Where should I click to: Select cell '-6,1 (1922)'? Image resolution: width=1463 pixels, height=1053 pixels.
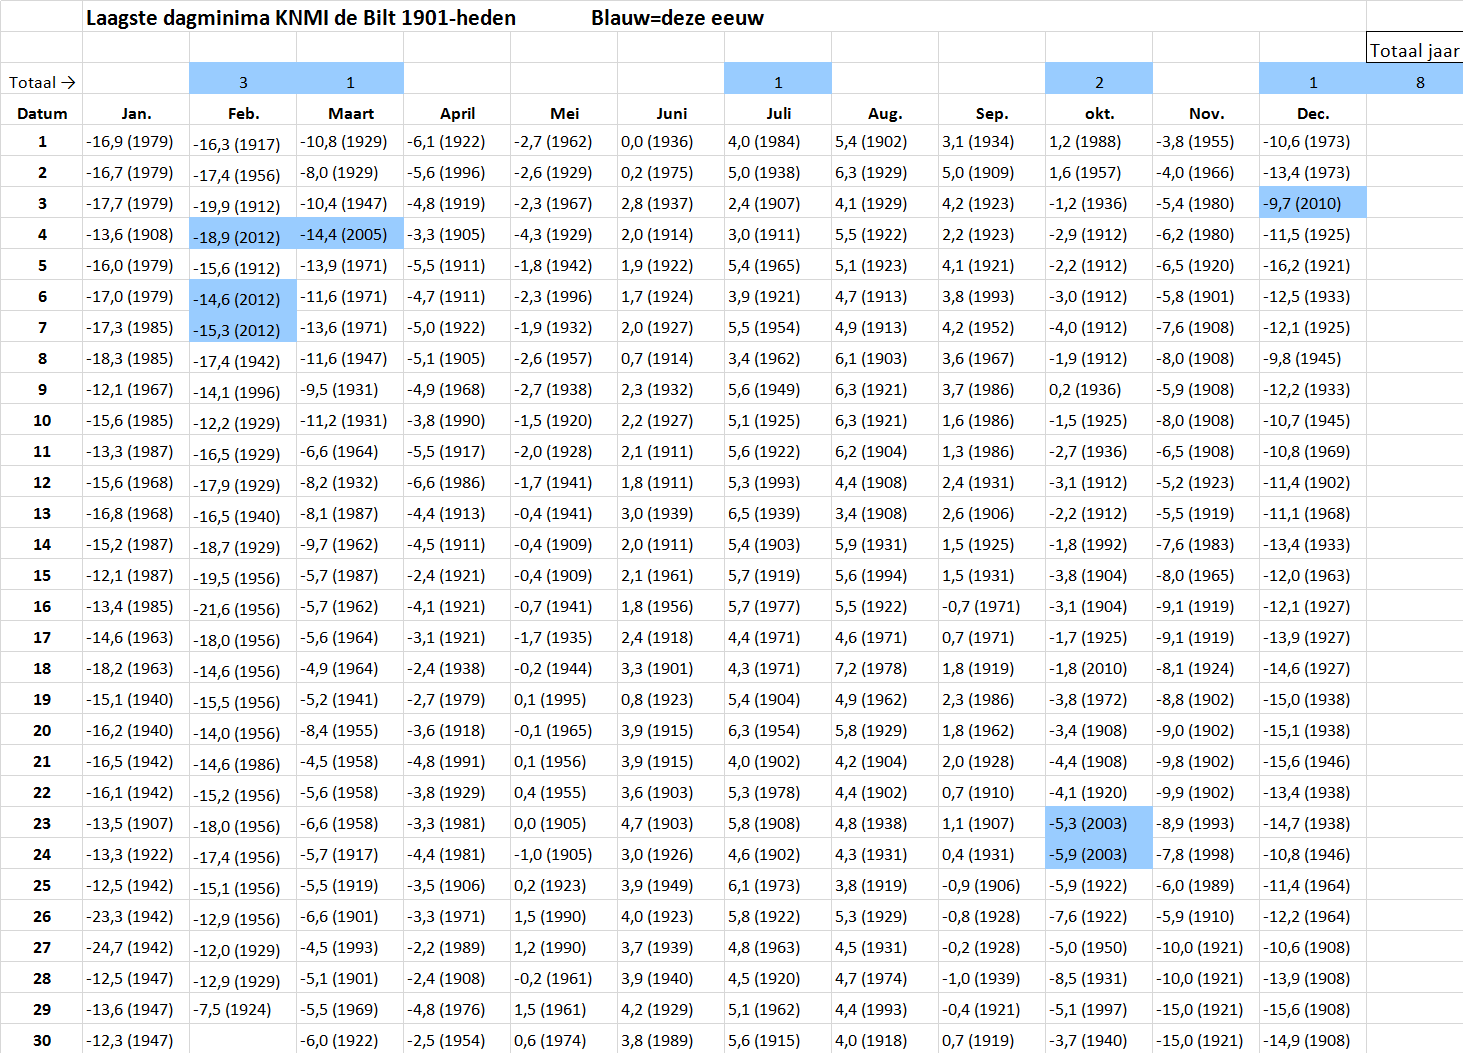click(x=457, y=141)
